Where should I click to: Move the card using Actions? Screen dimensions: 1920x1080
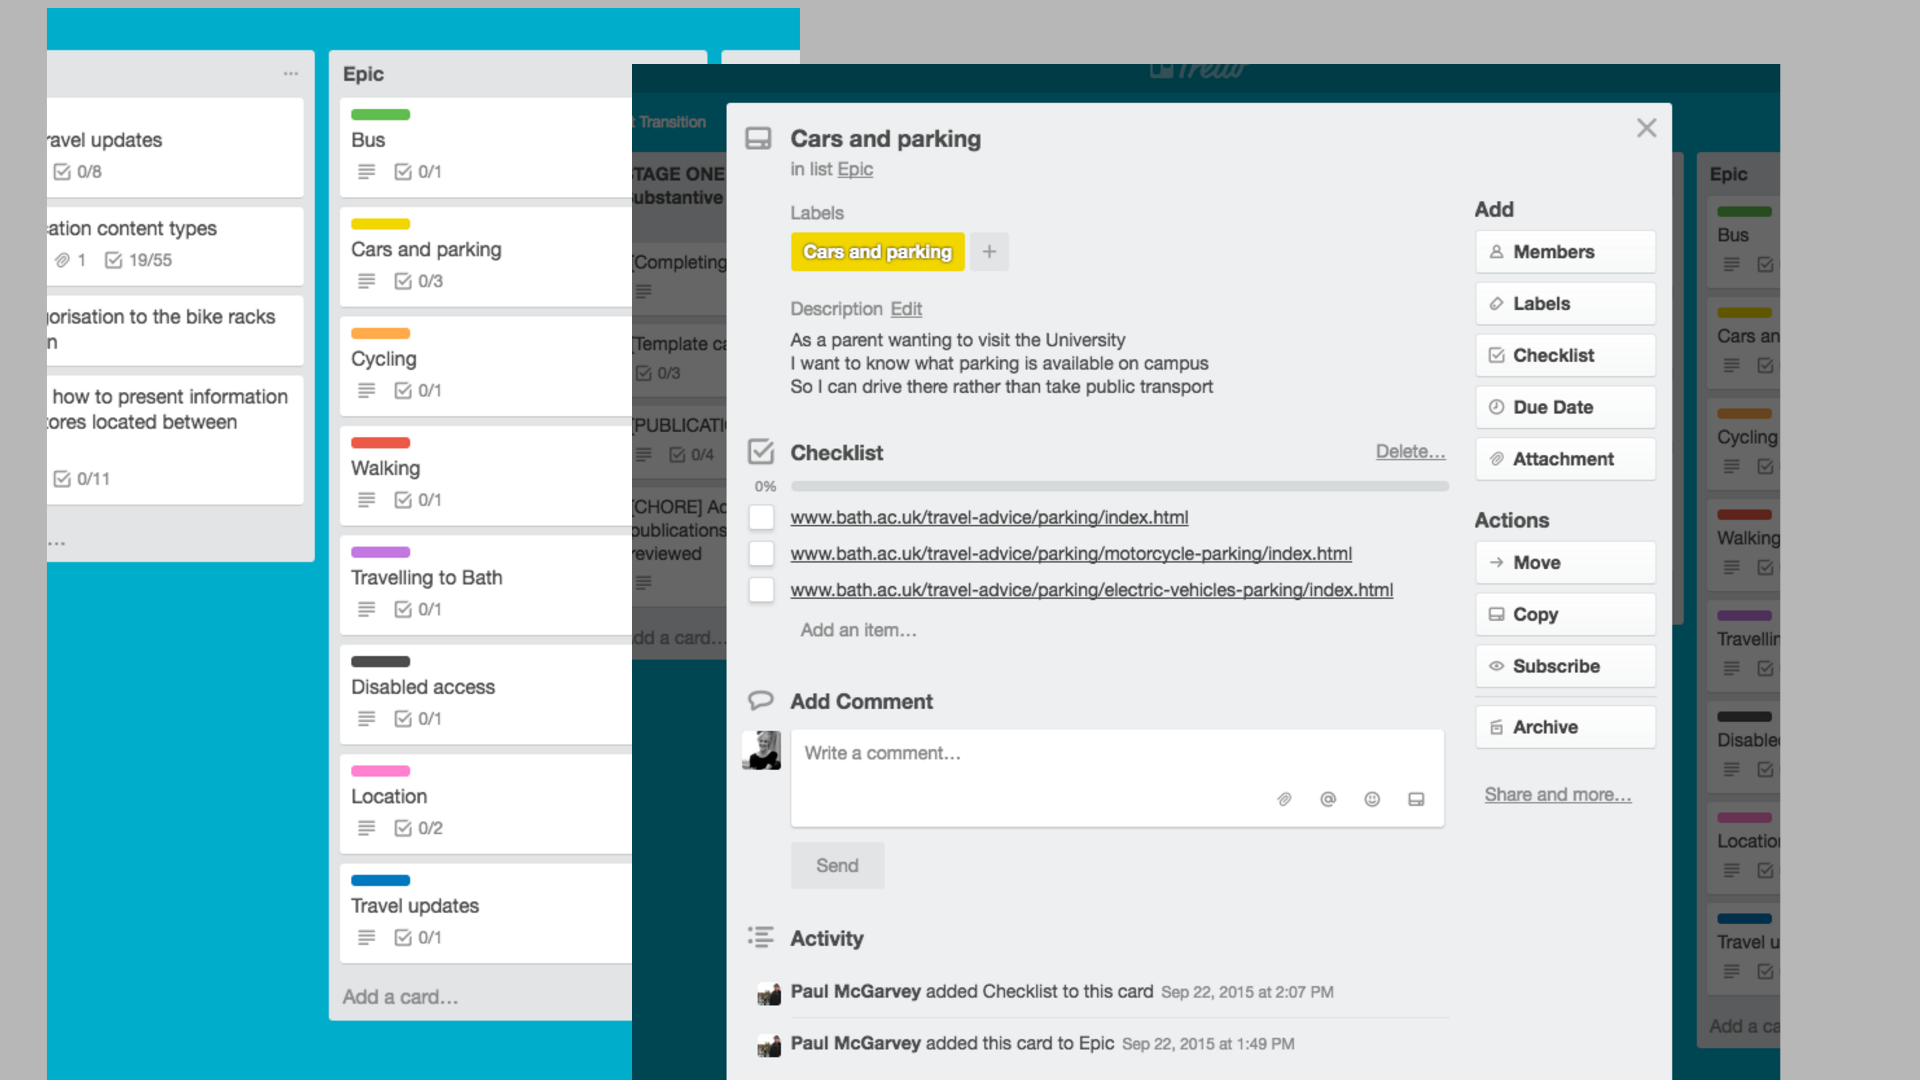(1565, 563)
